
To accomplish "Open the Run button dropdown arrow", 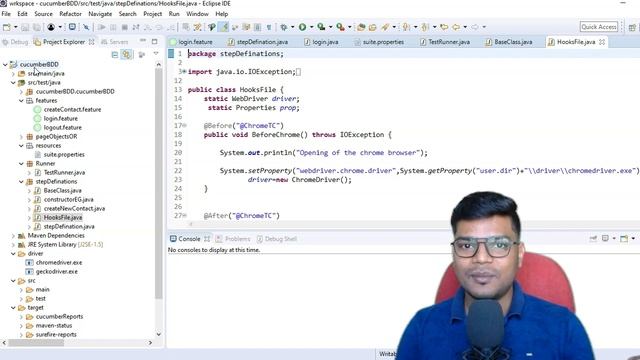I will 311,27.
